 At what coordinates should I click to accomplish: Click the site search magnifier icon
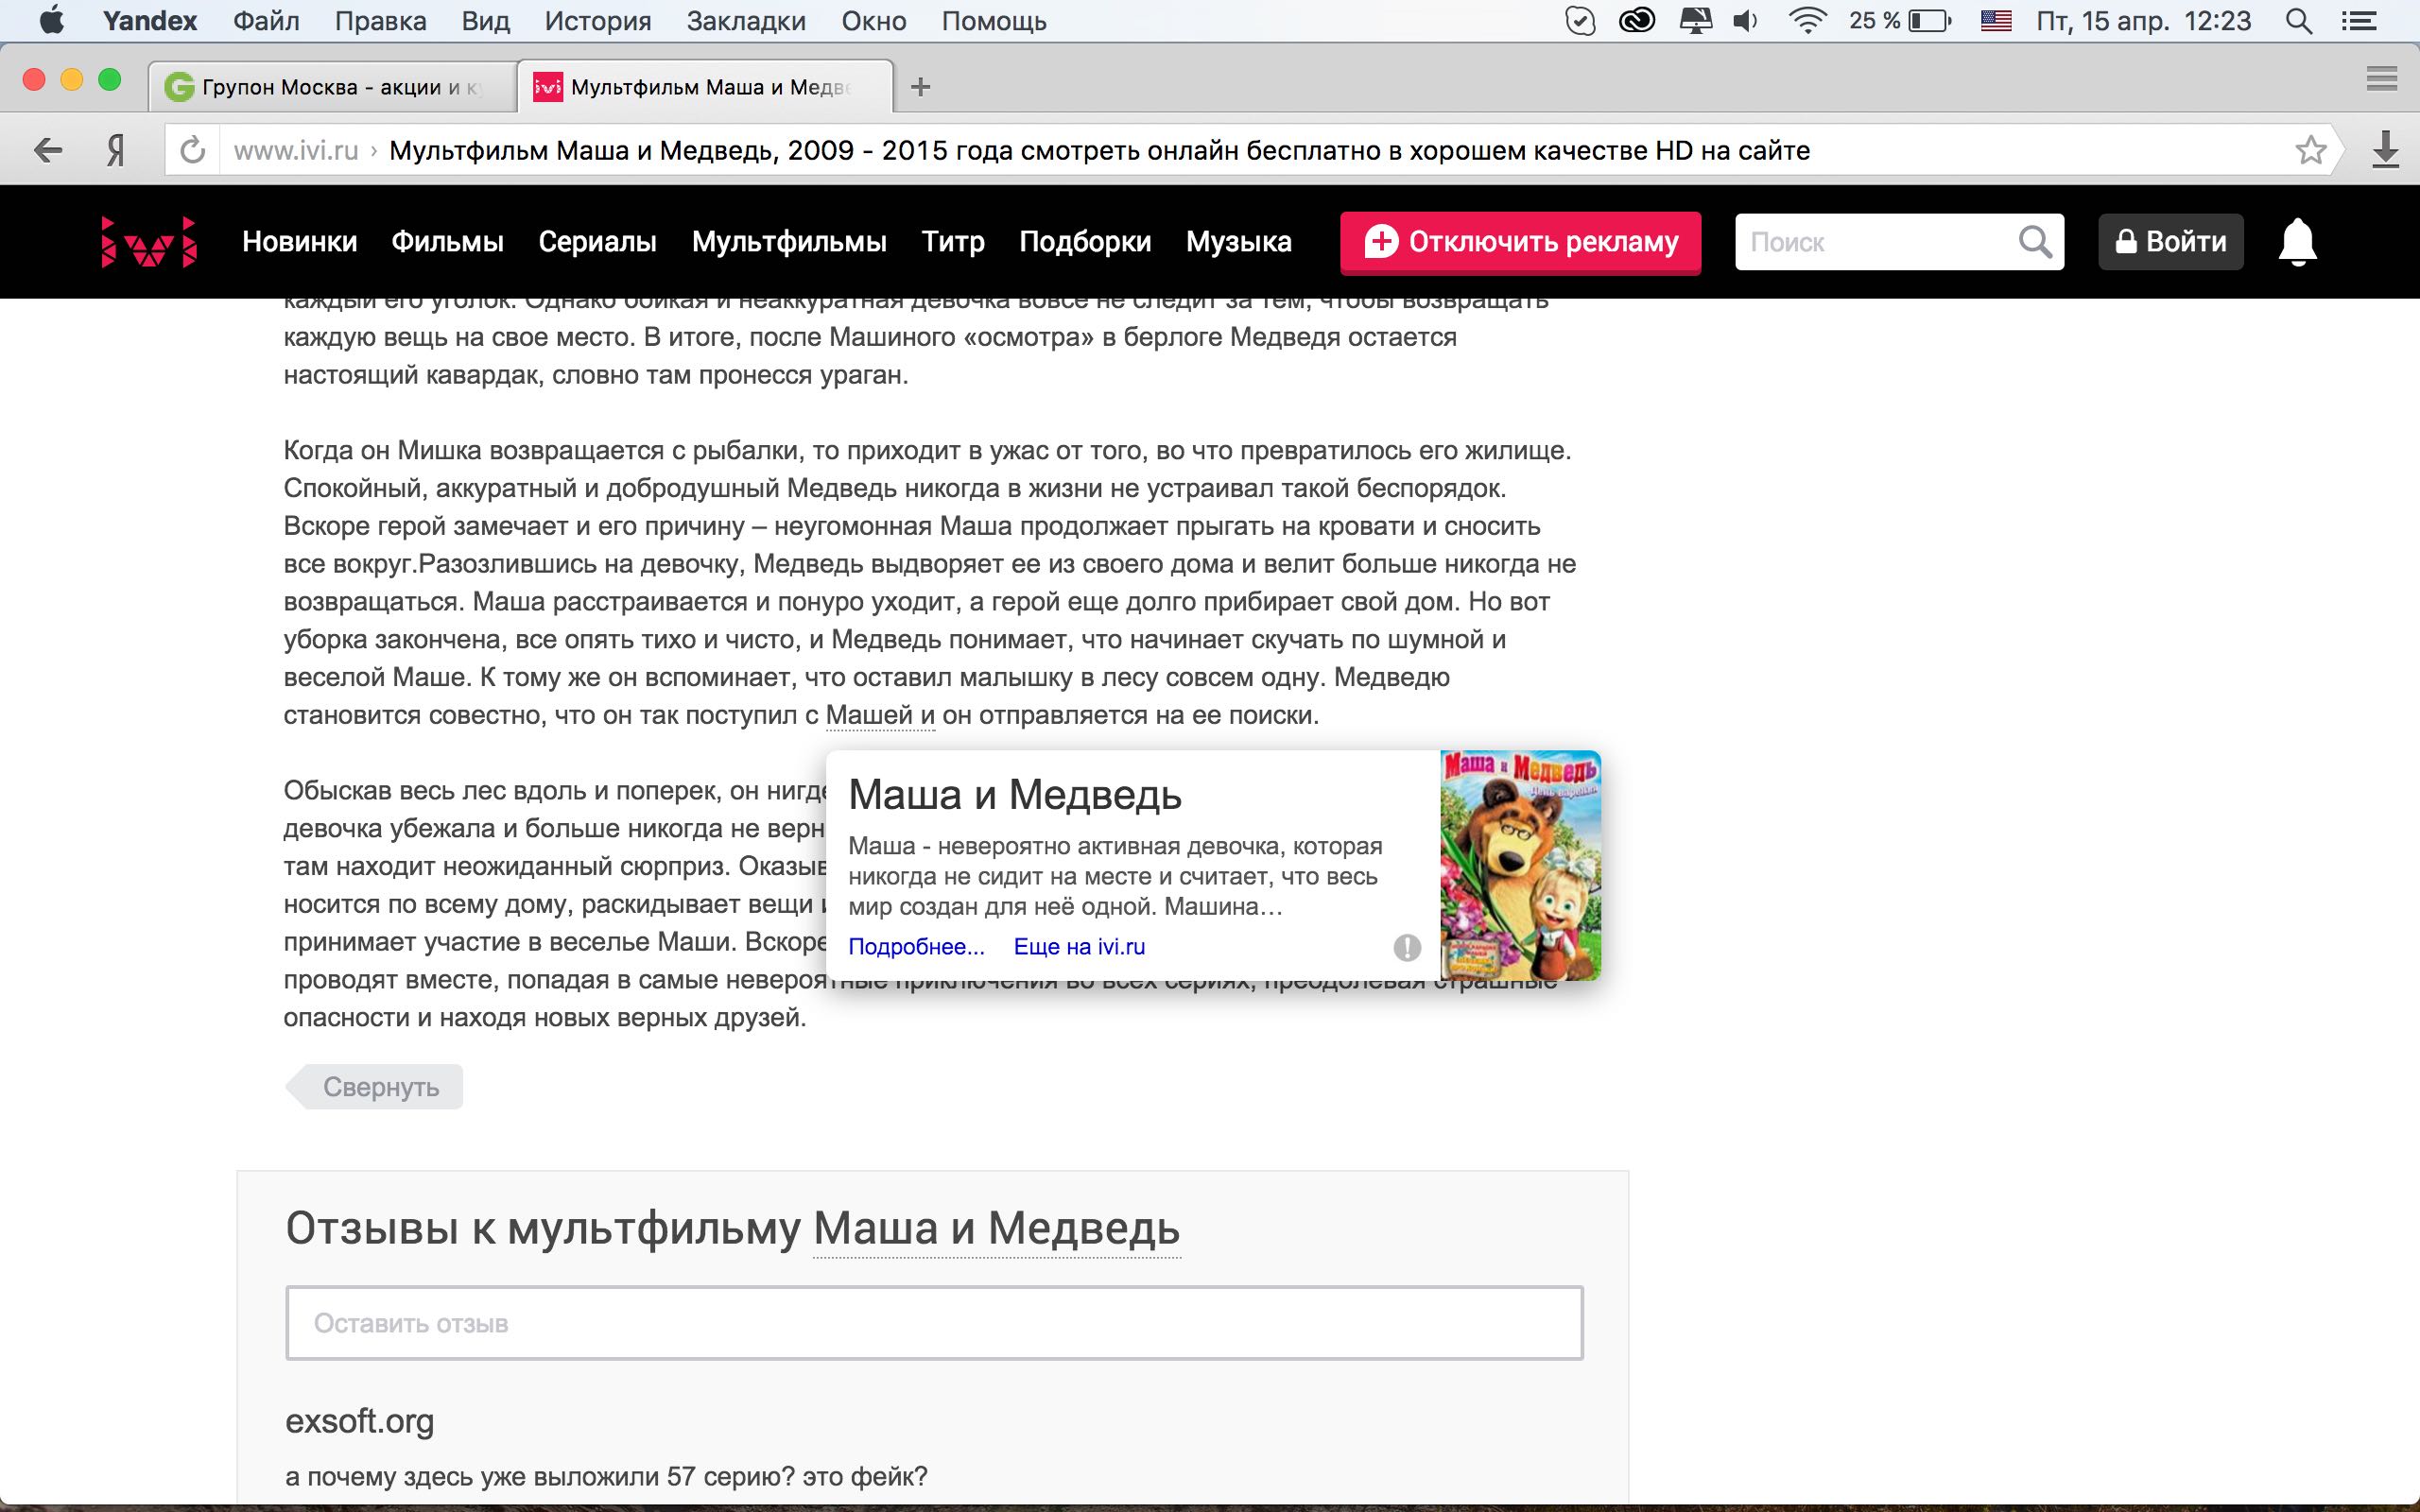2035,242
